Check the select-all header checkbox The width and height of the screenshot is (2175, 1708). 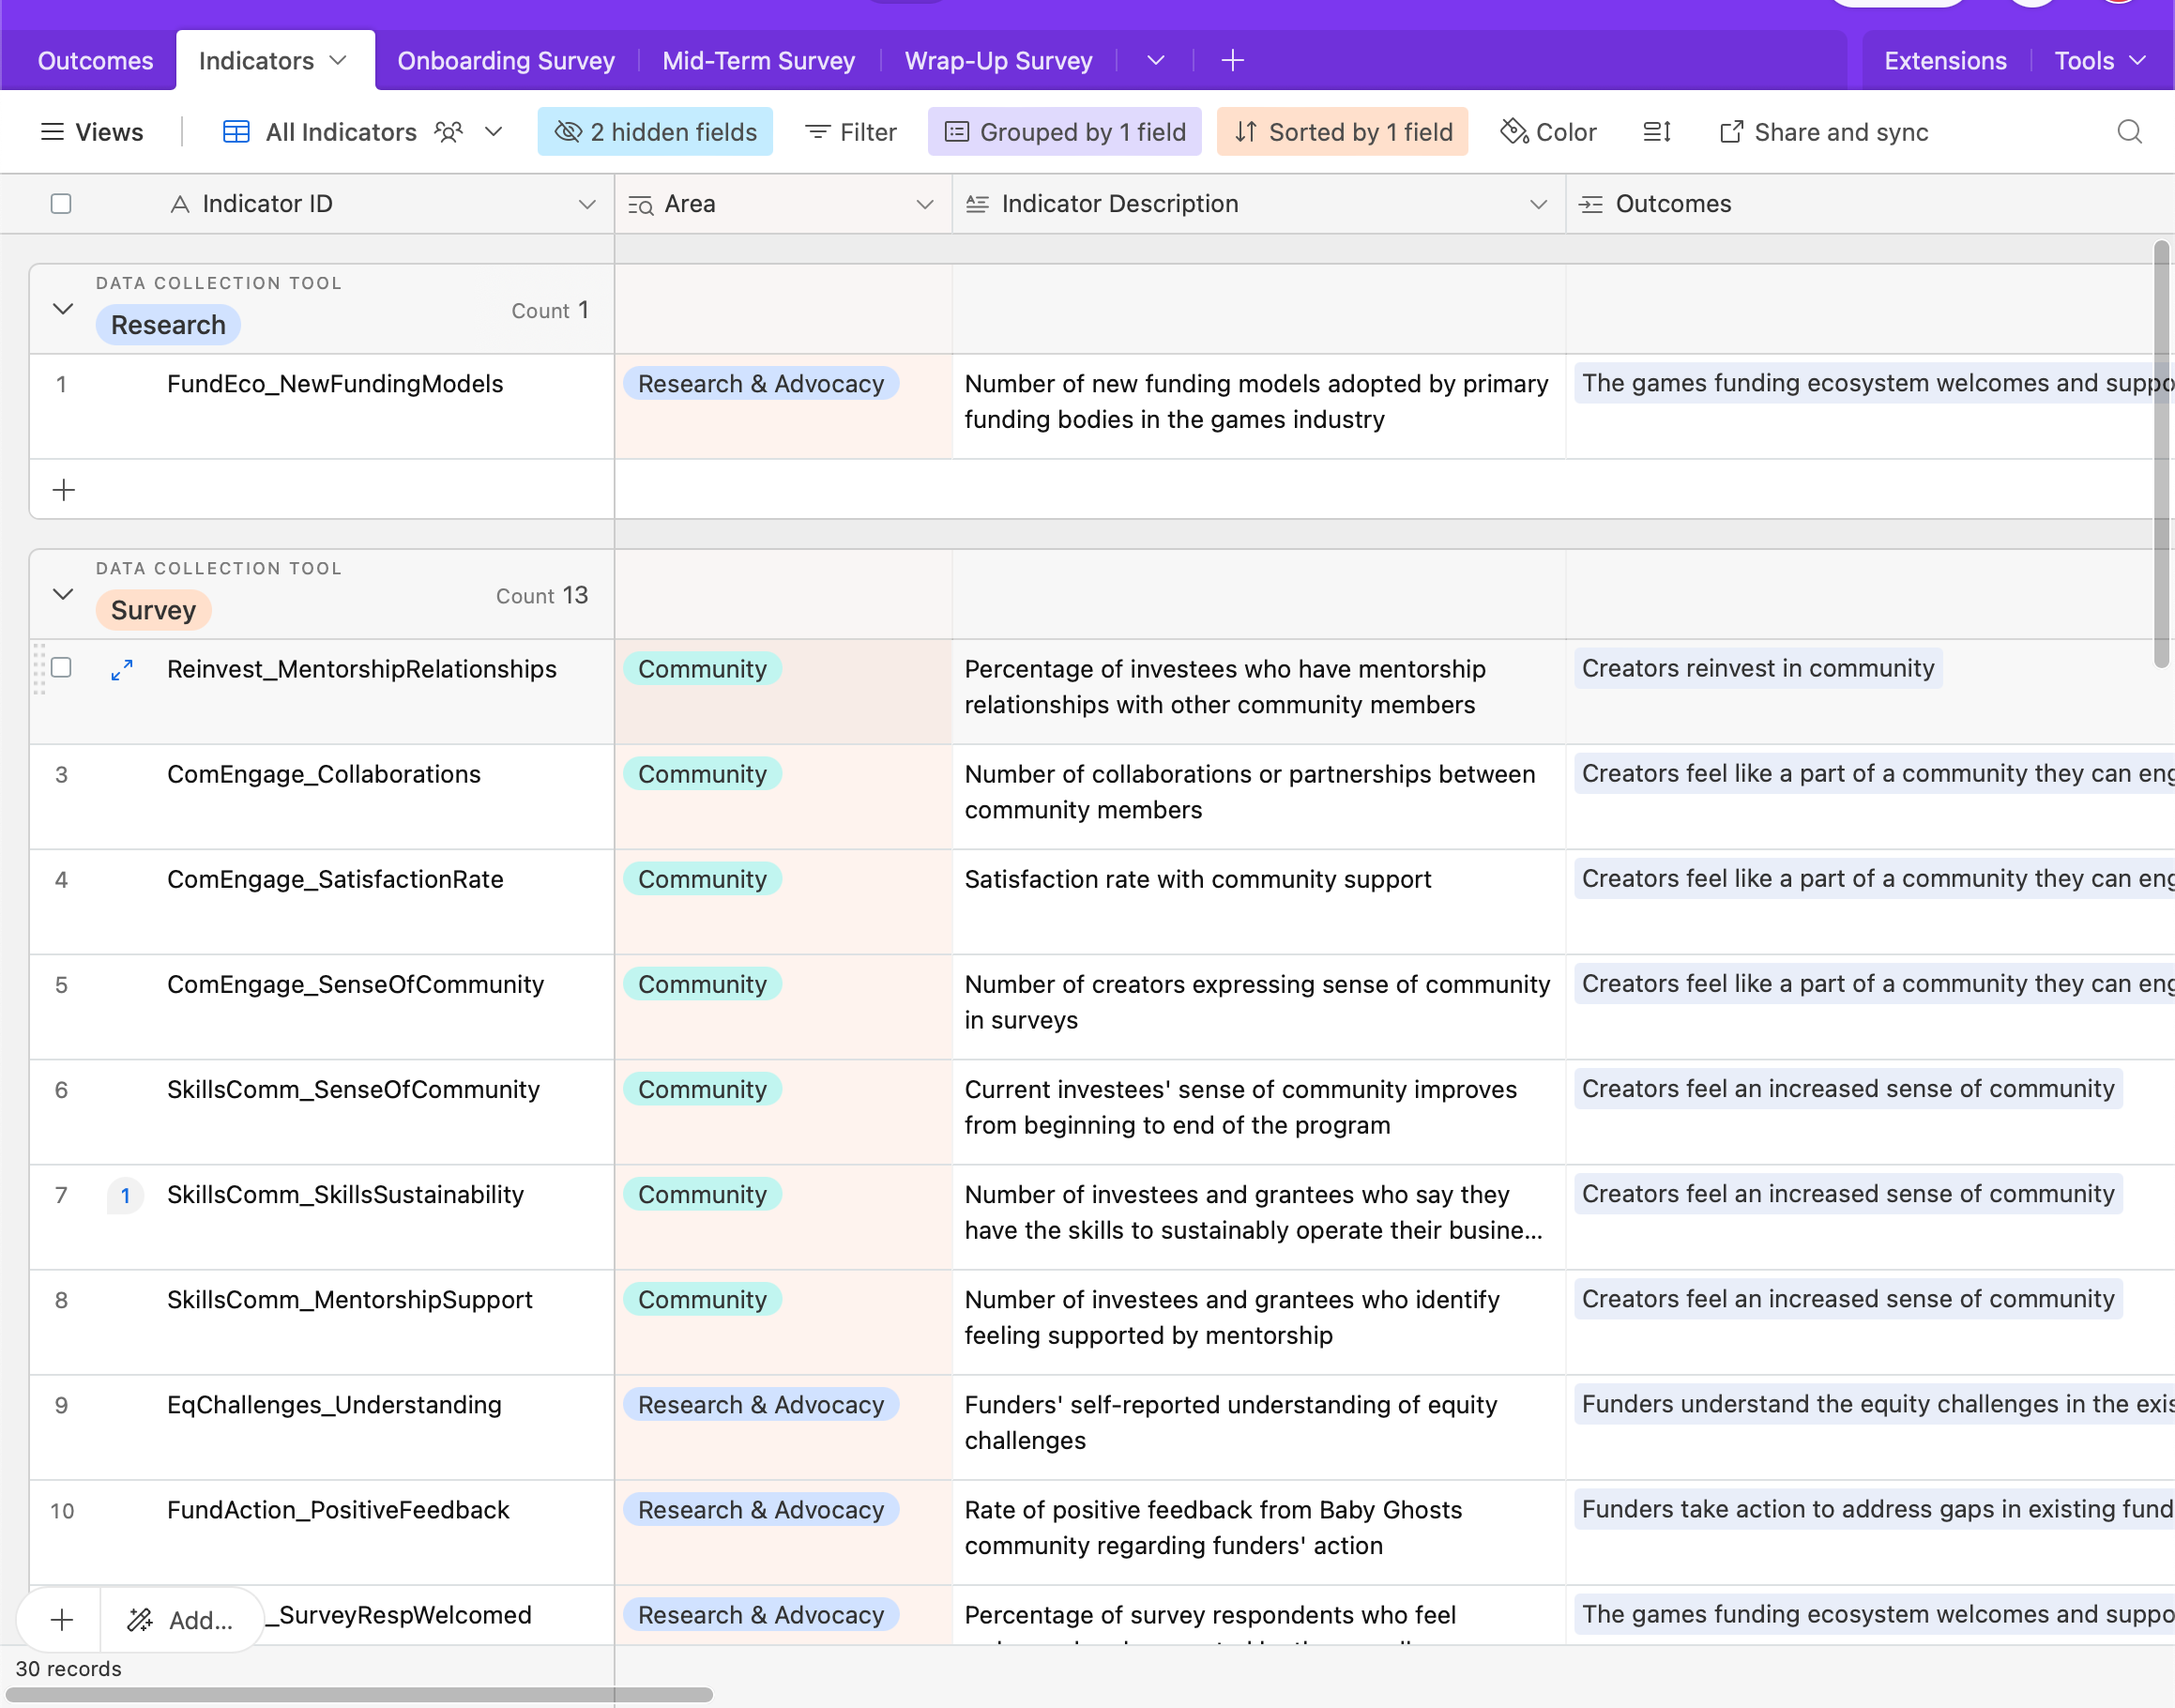(61, 204)
